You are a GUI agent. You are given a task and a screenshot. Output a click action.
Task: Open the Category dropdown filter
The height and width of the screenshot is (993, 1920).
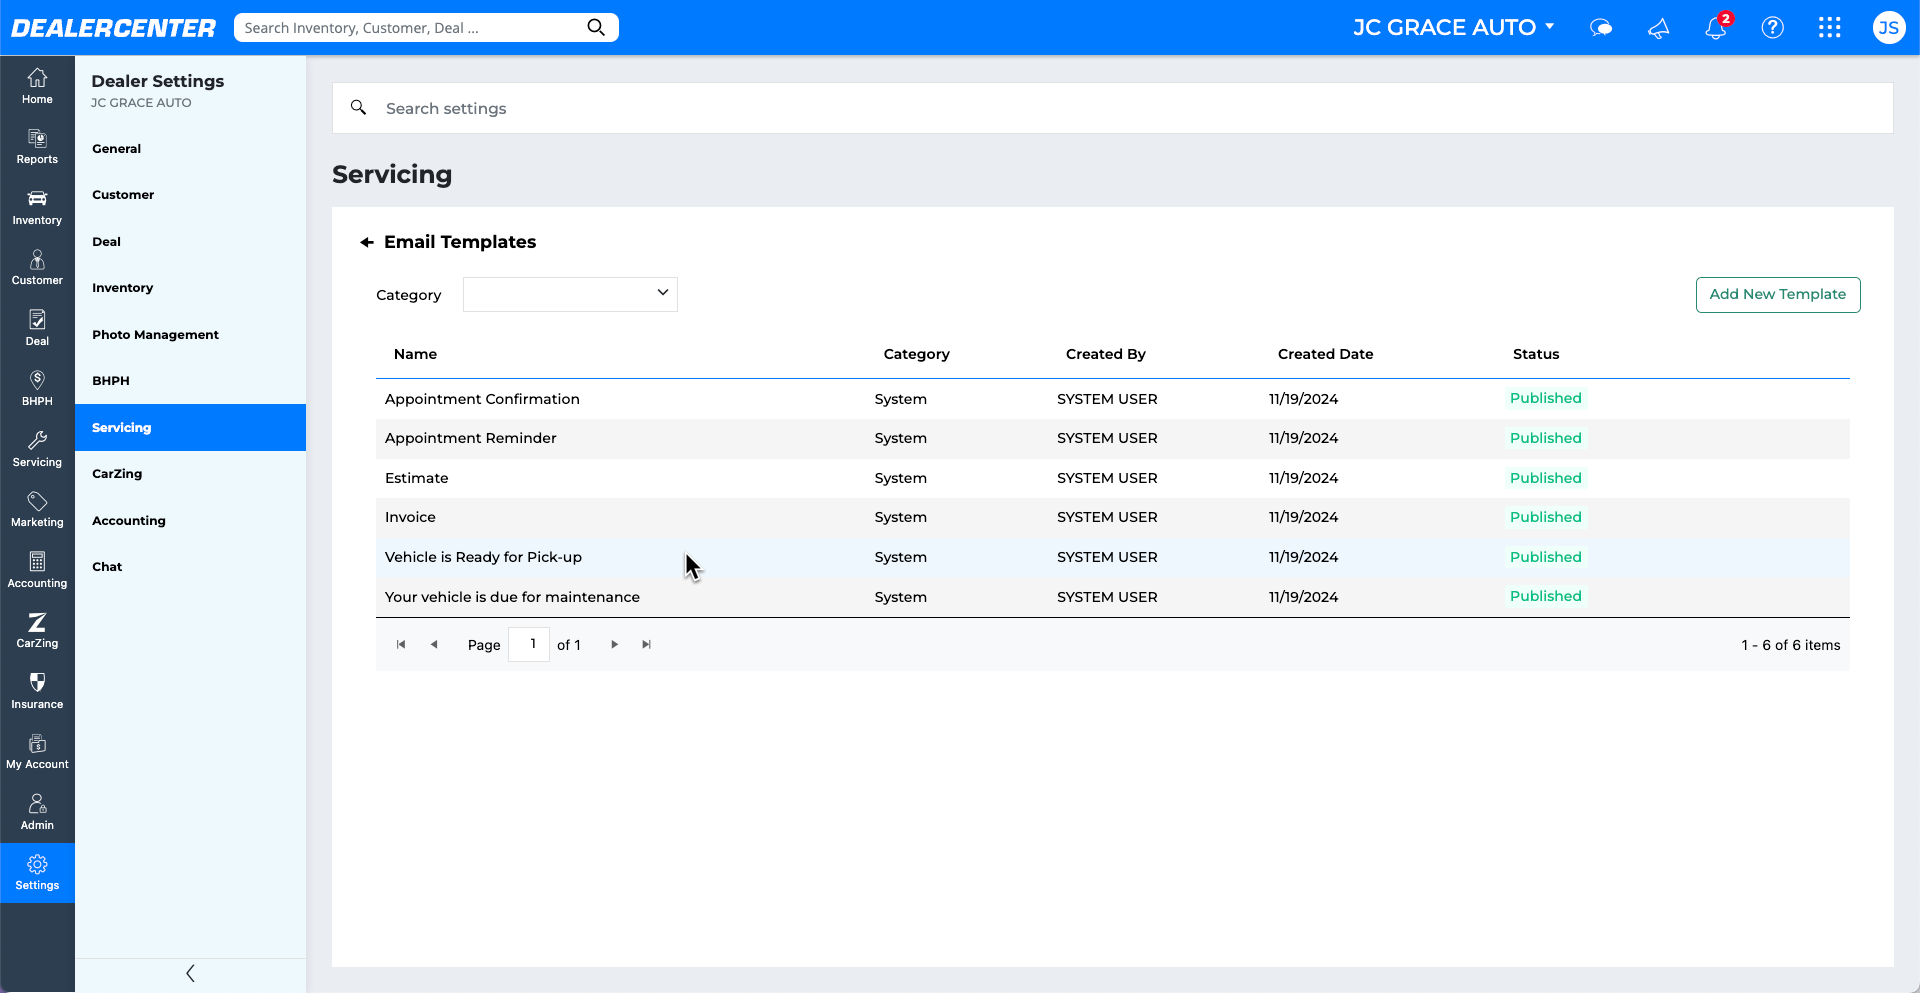[570, 294]
